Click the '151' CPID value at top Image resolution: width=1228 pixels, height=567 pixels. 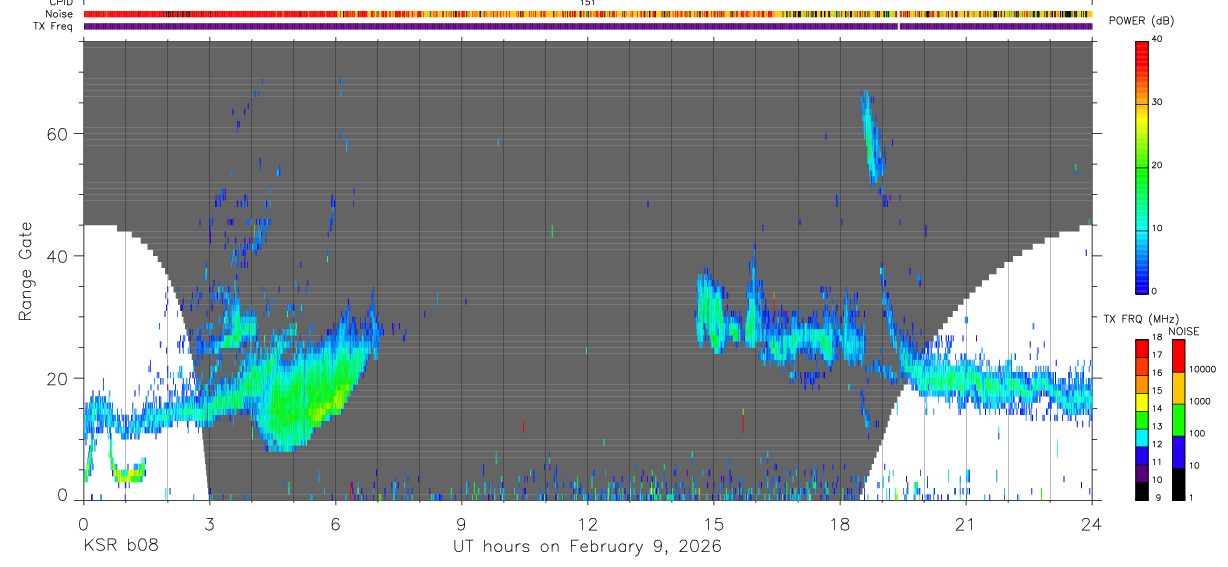[x=587, y=4]
